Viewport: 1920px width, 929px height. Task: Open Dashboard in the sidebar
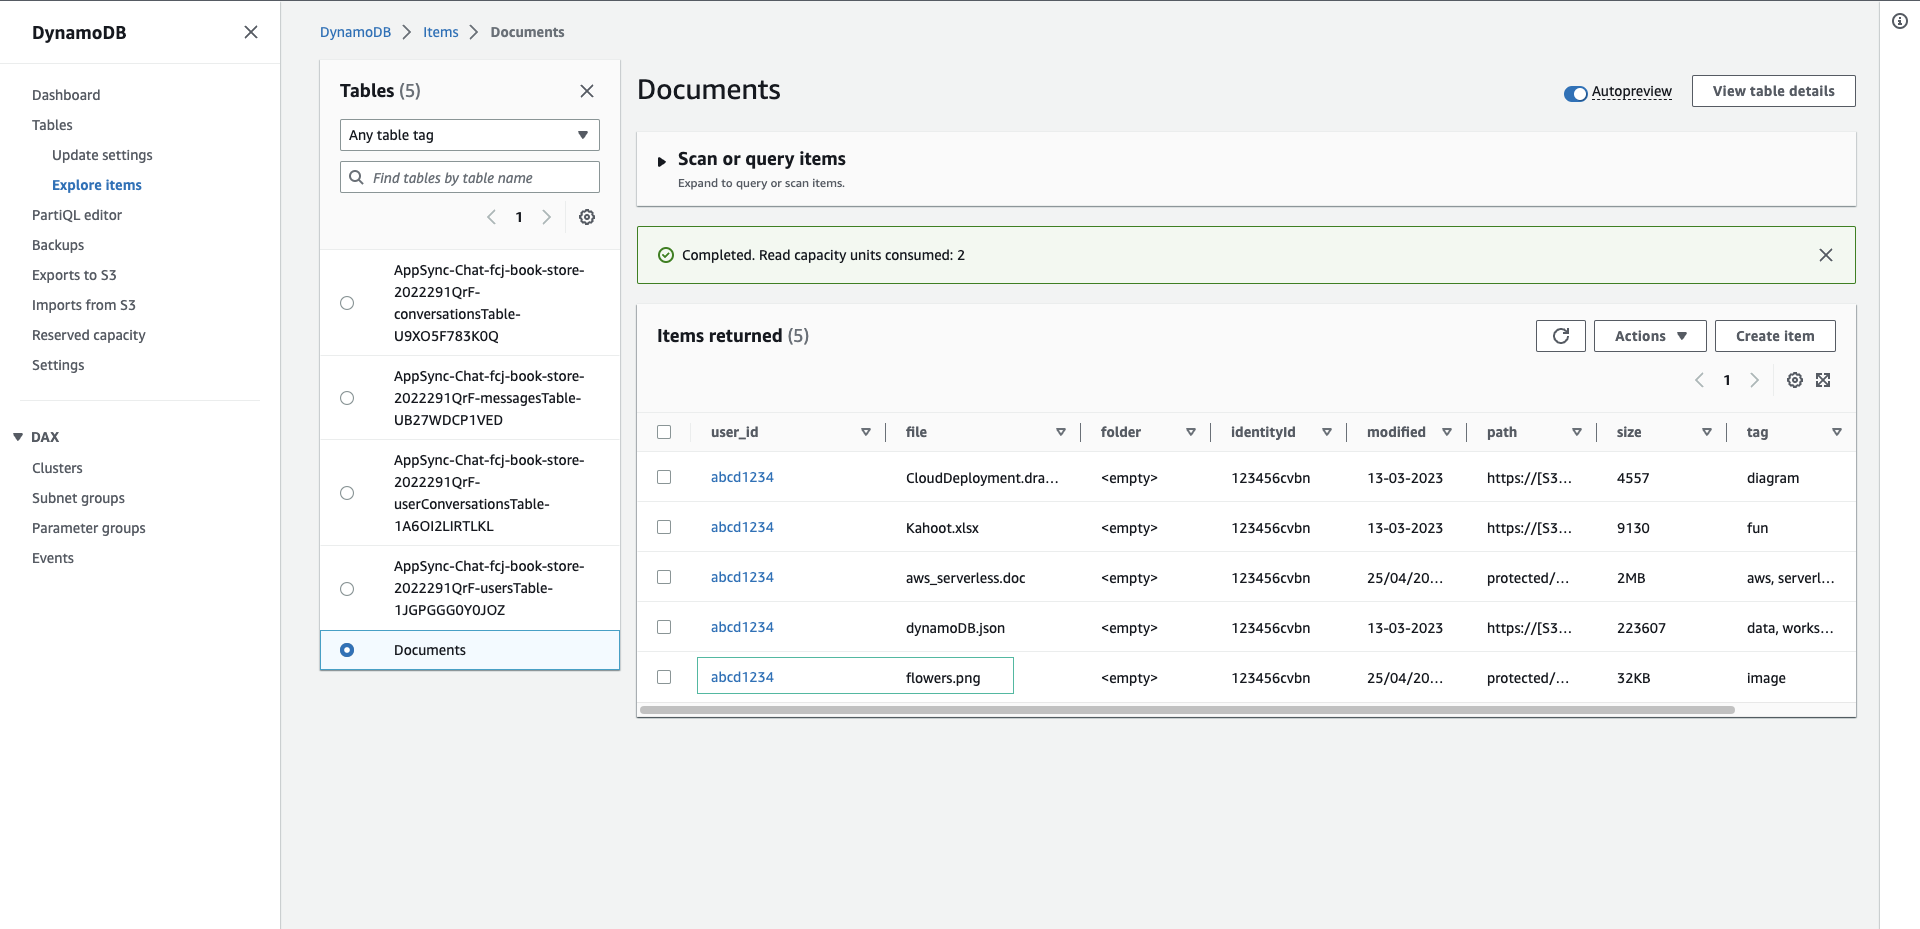(66, 95)
